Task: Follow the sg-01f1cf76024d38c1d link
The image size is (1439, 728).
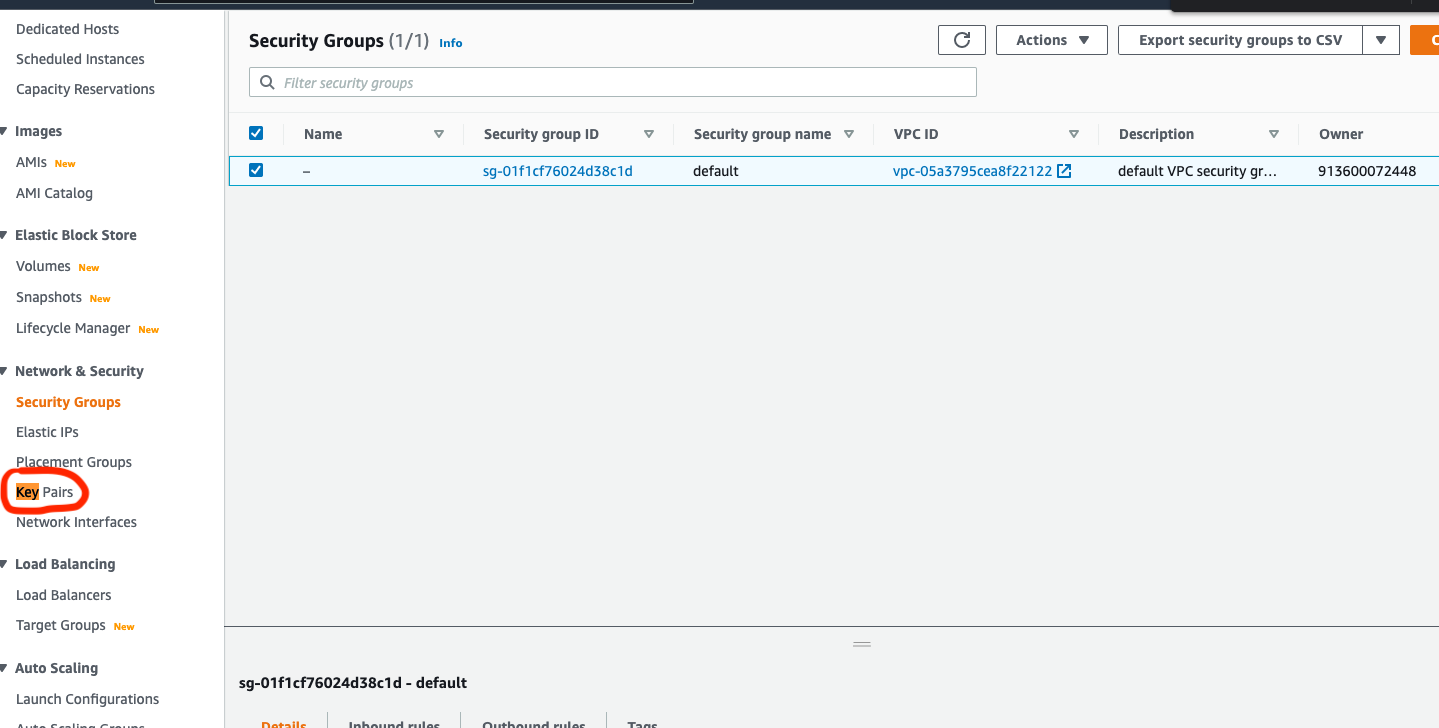Action: (557, 170)
